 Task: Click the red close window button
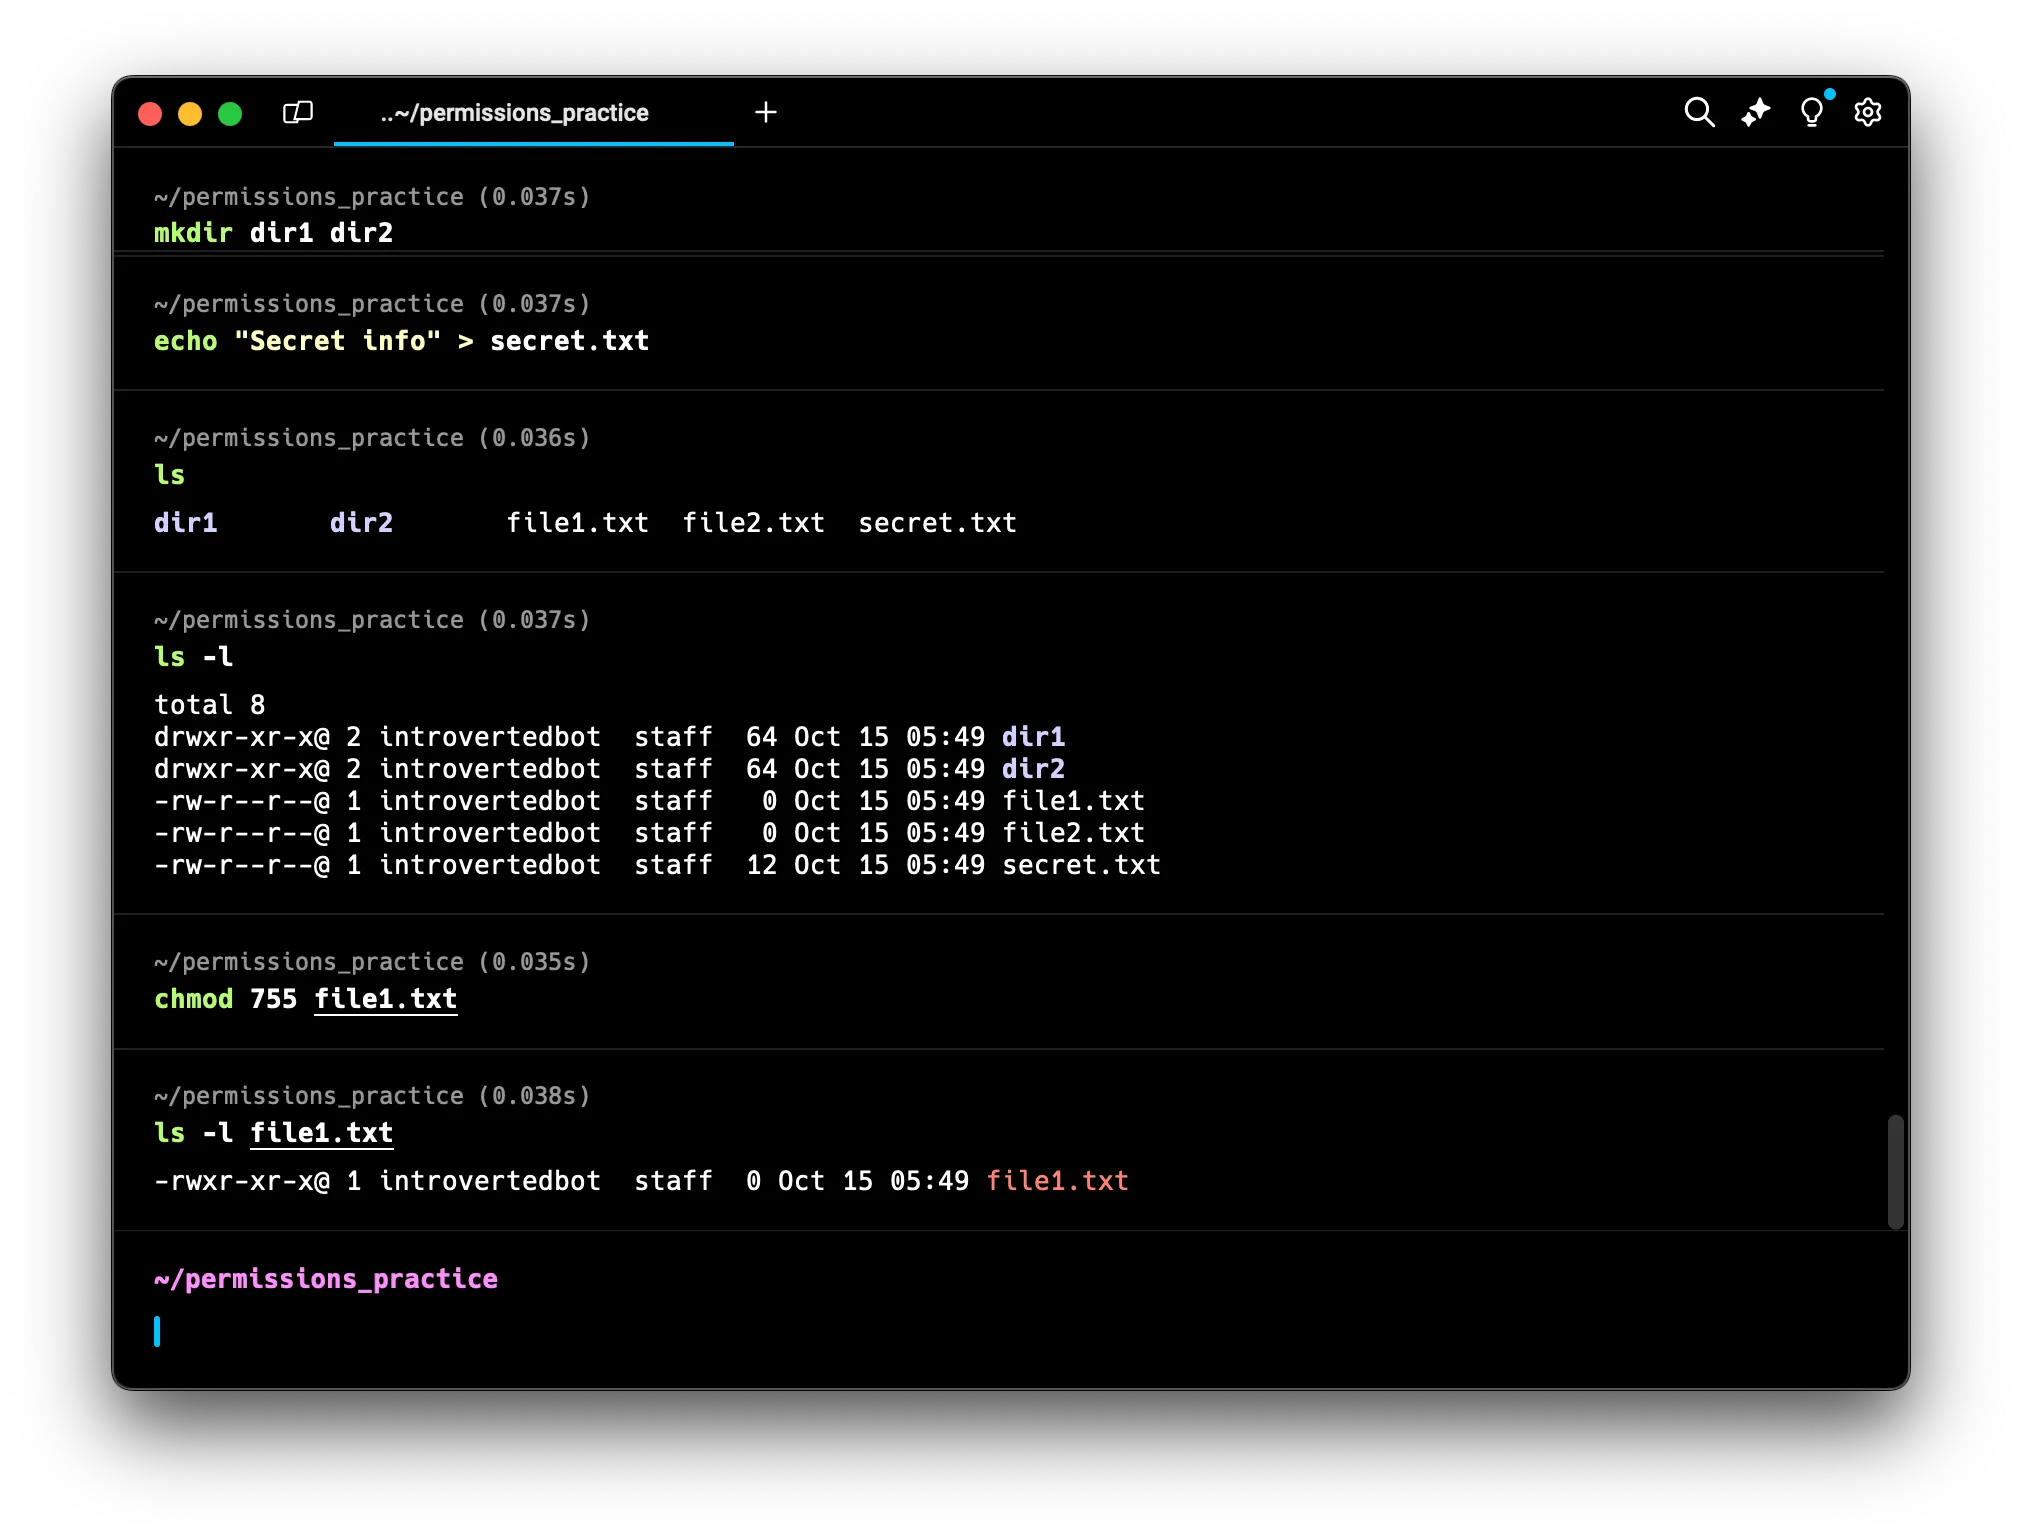click(x=150, y=114)
